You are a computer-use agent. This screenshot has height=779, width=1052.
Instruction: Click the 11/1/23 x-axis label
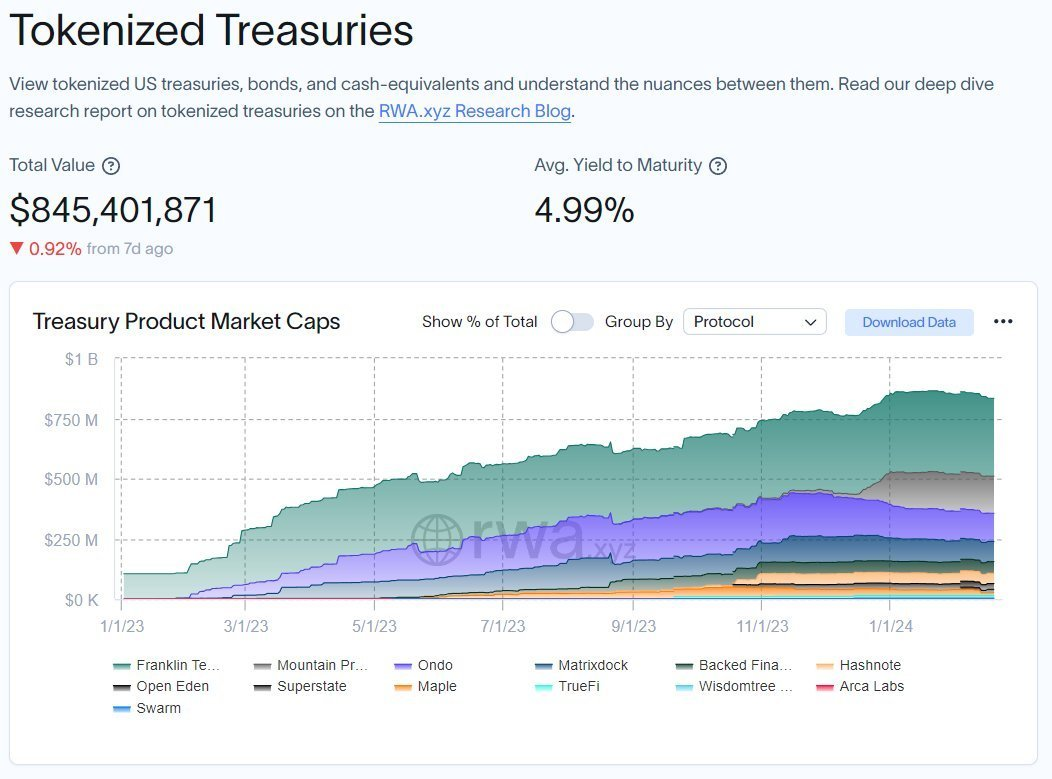(762, 626)
